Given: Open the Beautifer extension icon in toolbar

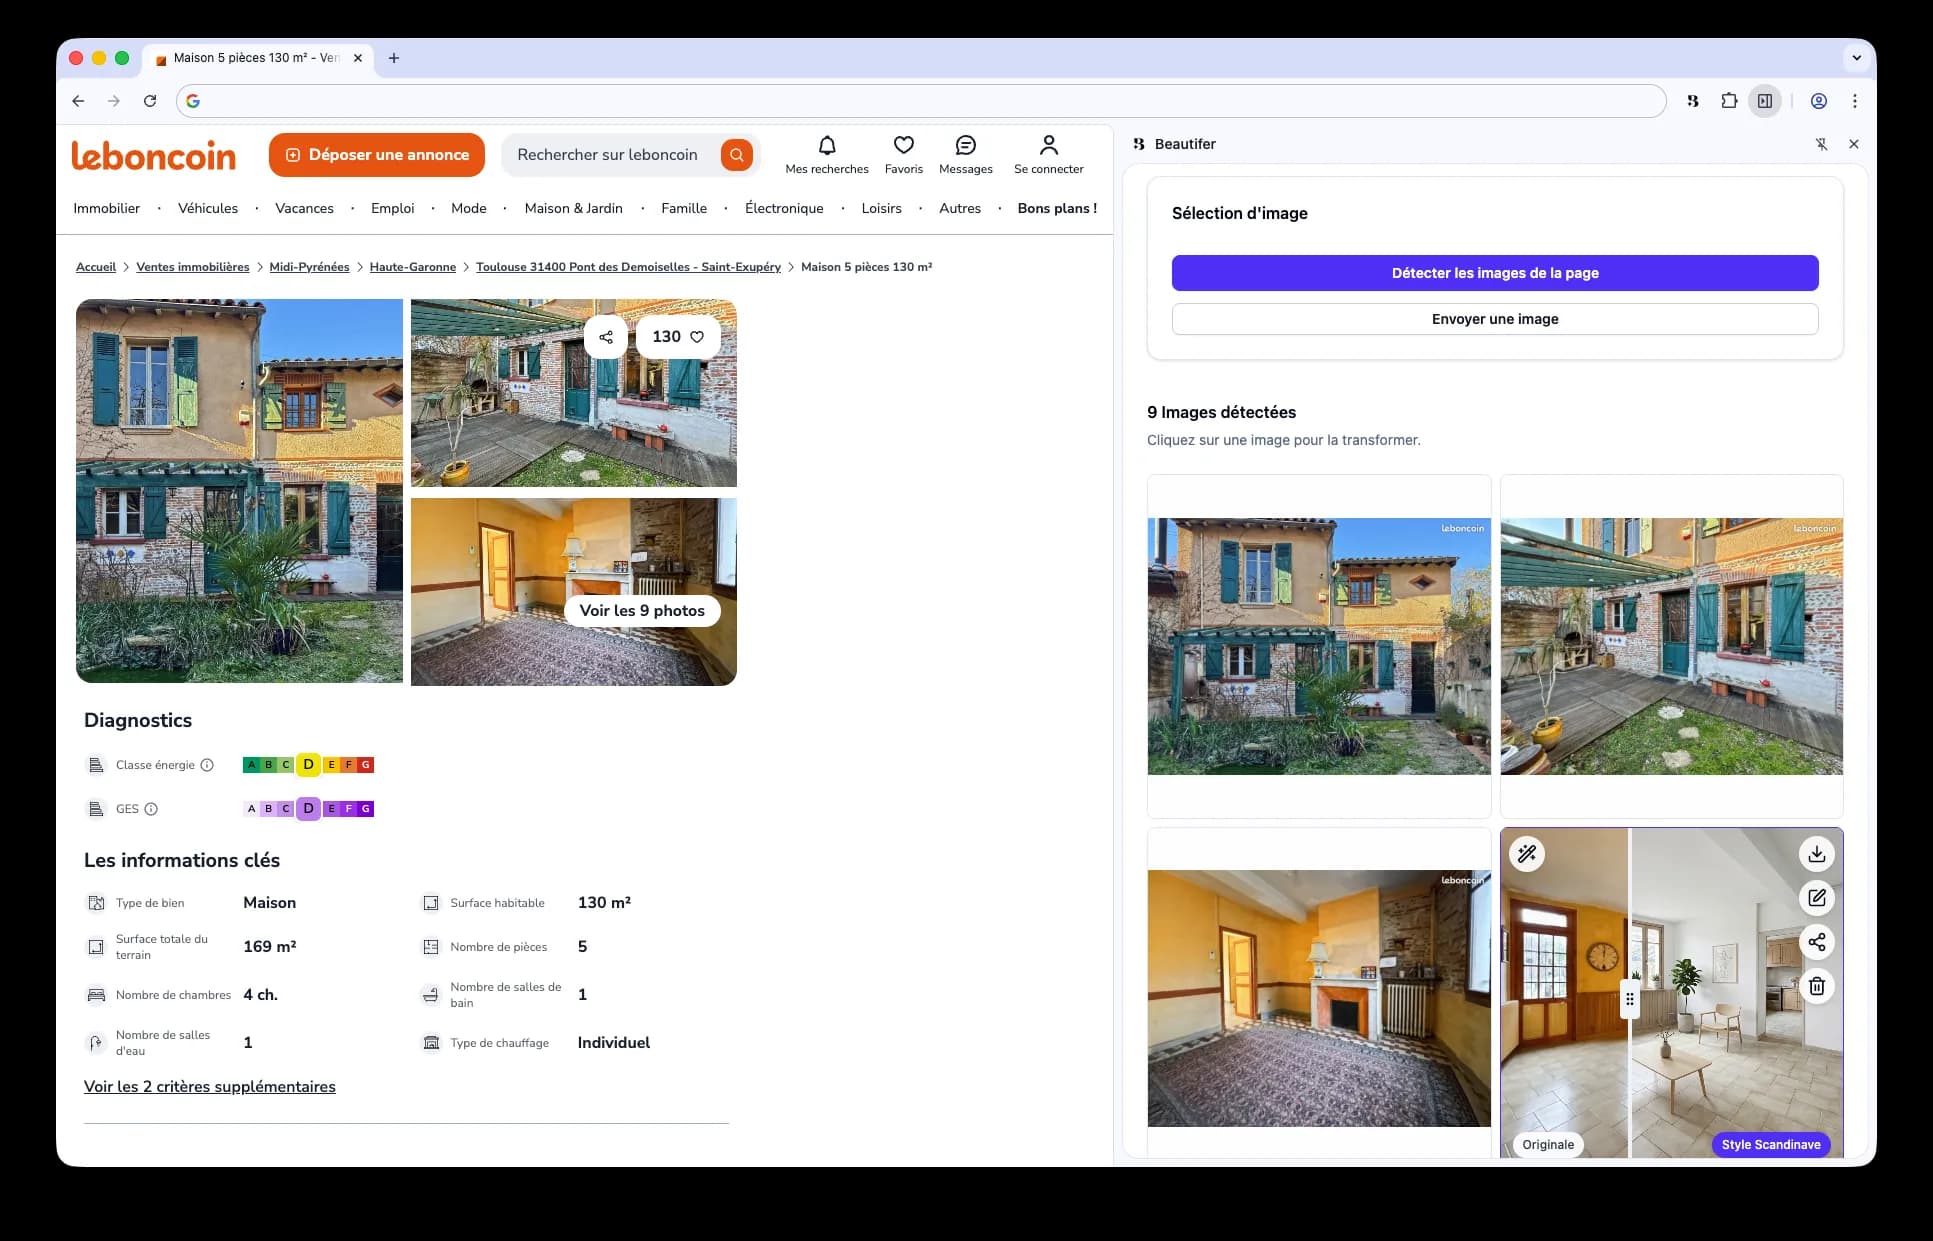Looking at the screenshot, I should pyautogui.click(x=1692, y=101).
